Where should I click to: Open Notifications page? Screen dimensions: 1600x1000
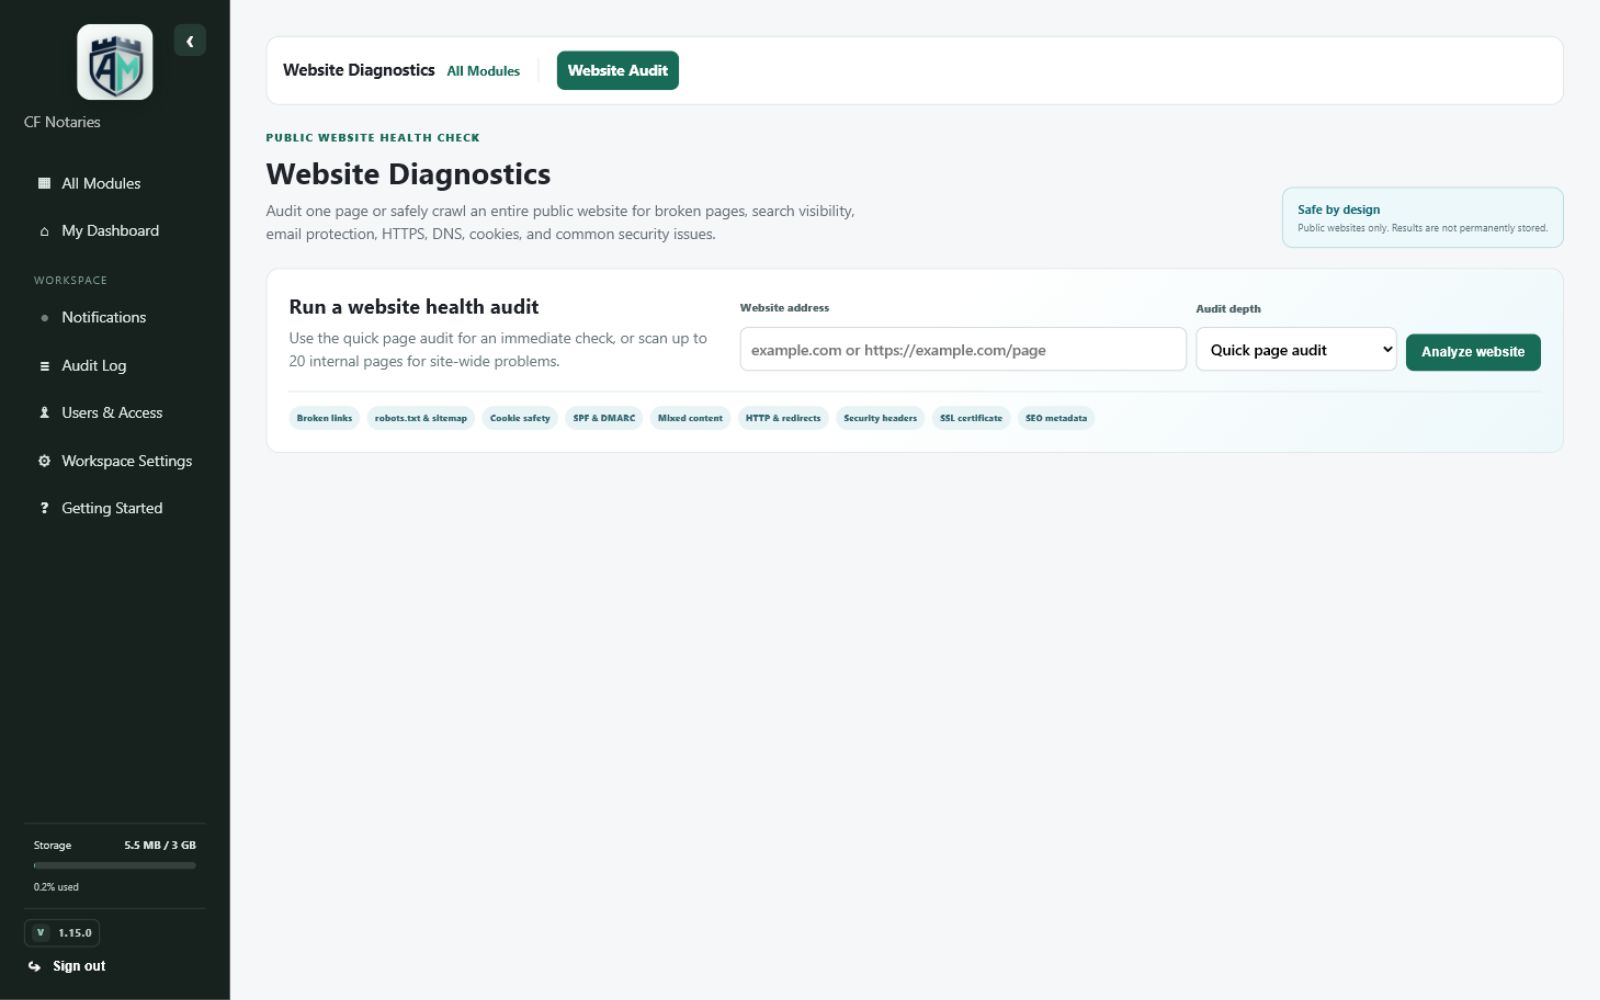[115, 318]
